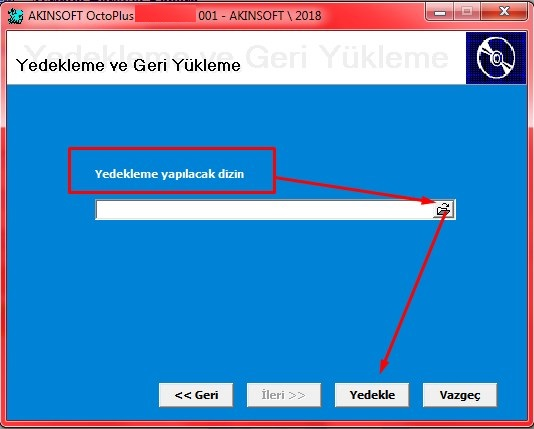Go back with the << Geri button
The width and height of the screenshot is (534, 429).
(196, 395)
